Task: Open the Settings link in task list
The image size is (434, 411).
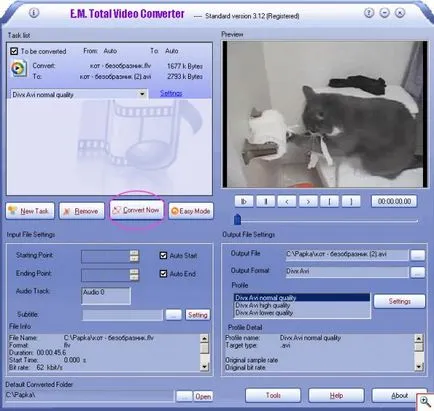Action: (x=171, y=93)
